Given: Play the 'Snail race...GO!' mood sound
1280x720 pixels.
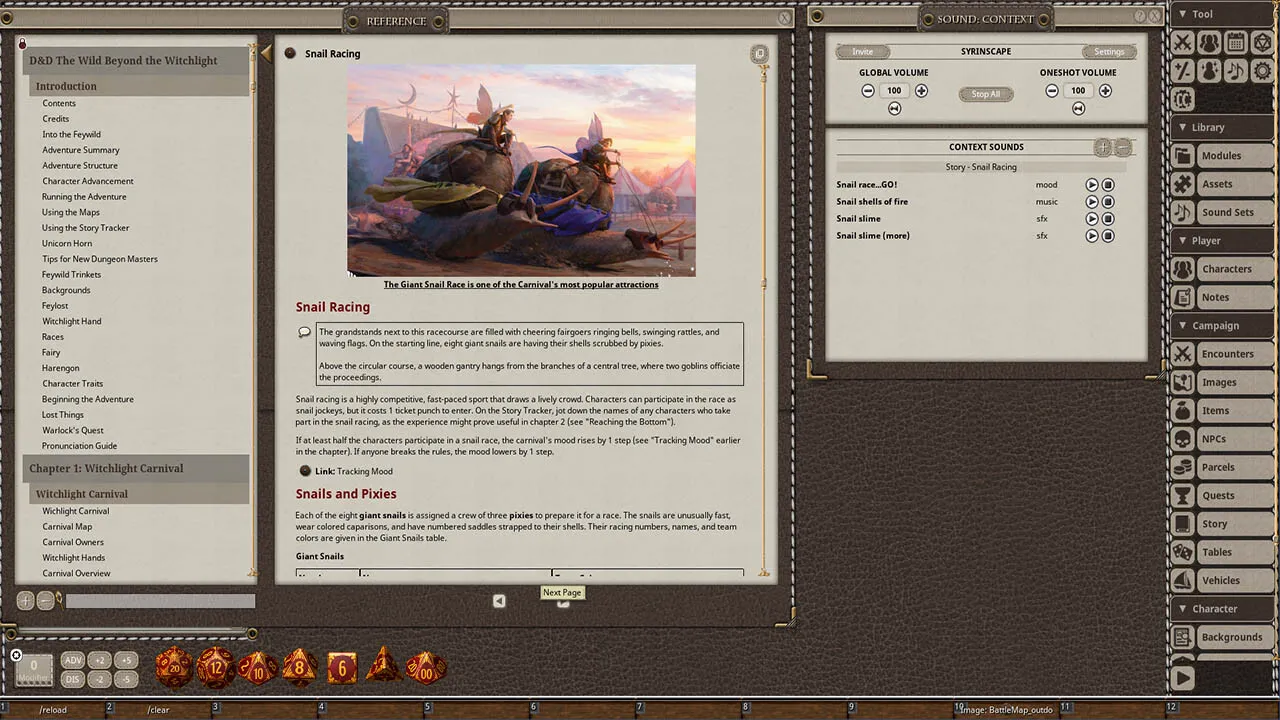Looking at the screenshot, I should coord(1092,185).
